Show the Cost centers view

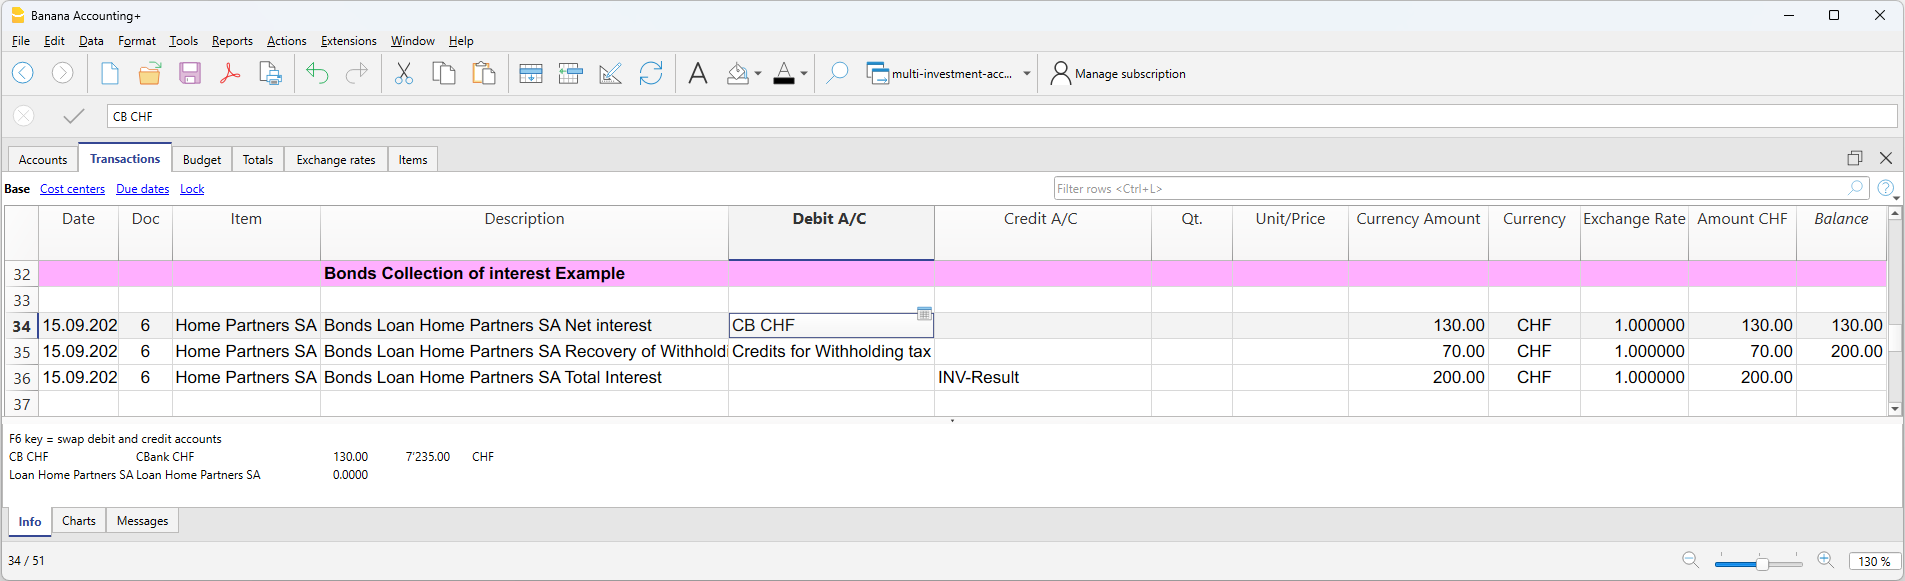pos(72,189)
